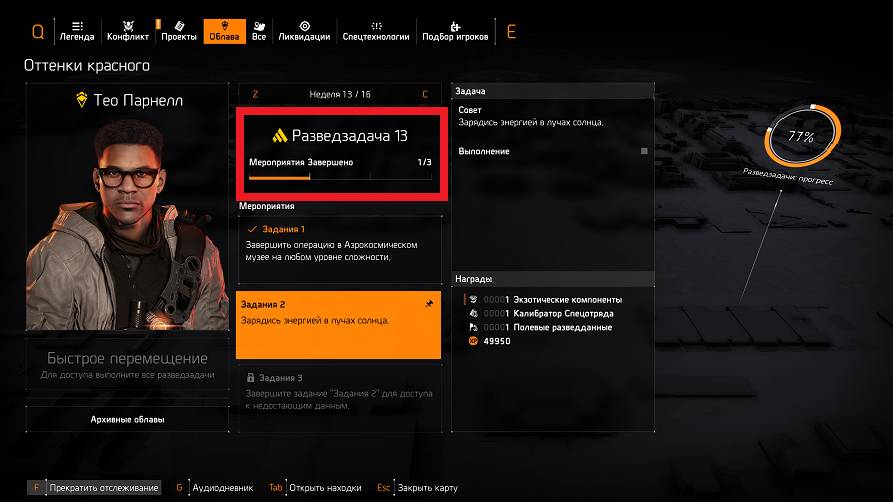This screenshot has height=502, width=893.
Task: Click Тео Парнелл portrait
Action: click(128, 225)
